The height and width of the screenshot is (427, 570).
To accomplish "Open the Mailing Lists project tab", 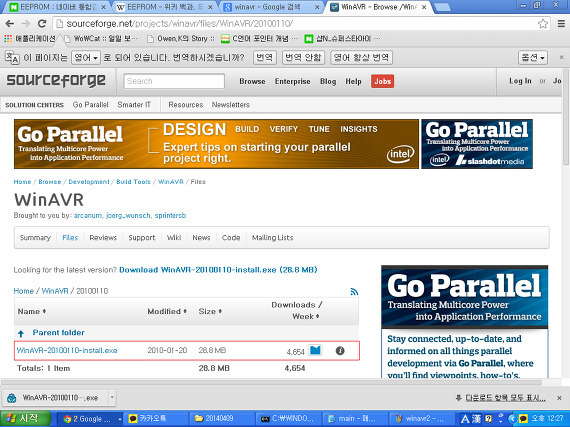I will click(x=272, y=238).
